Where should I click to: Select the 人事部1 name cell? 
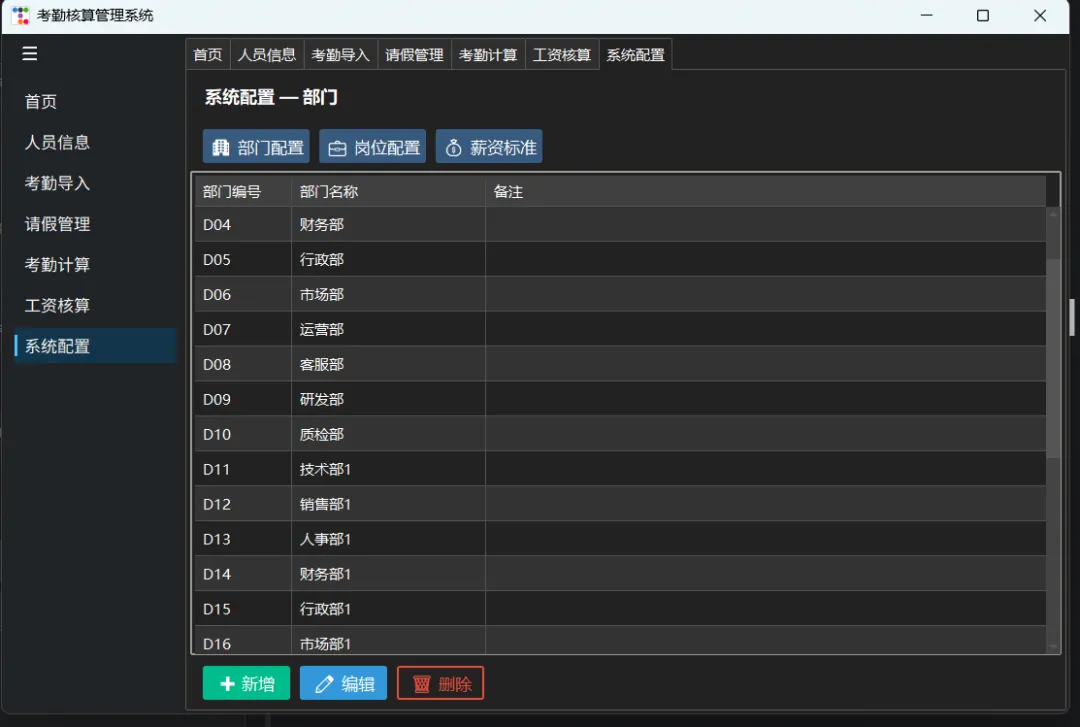388,539
